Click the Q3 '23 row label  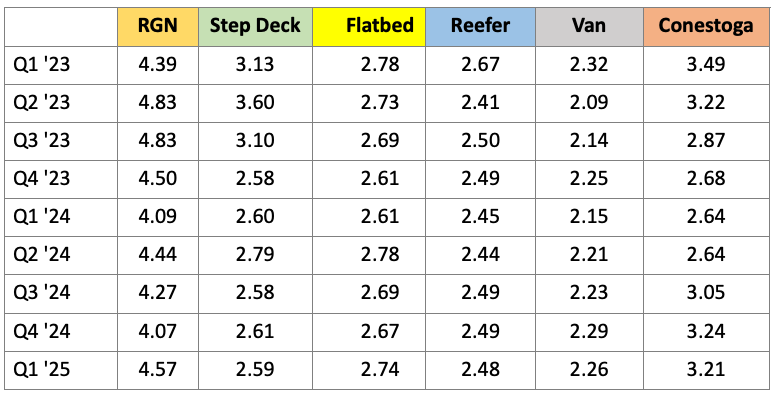click(42, 140)
